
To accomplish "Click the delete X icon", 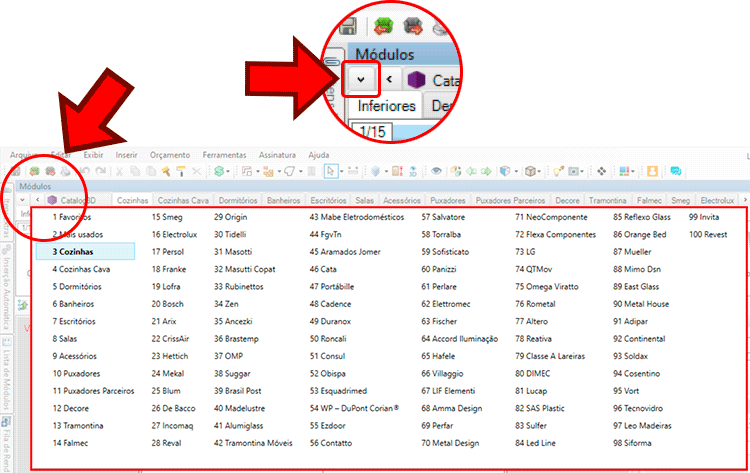I will click(197, 171).
